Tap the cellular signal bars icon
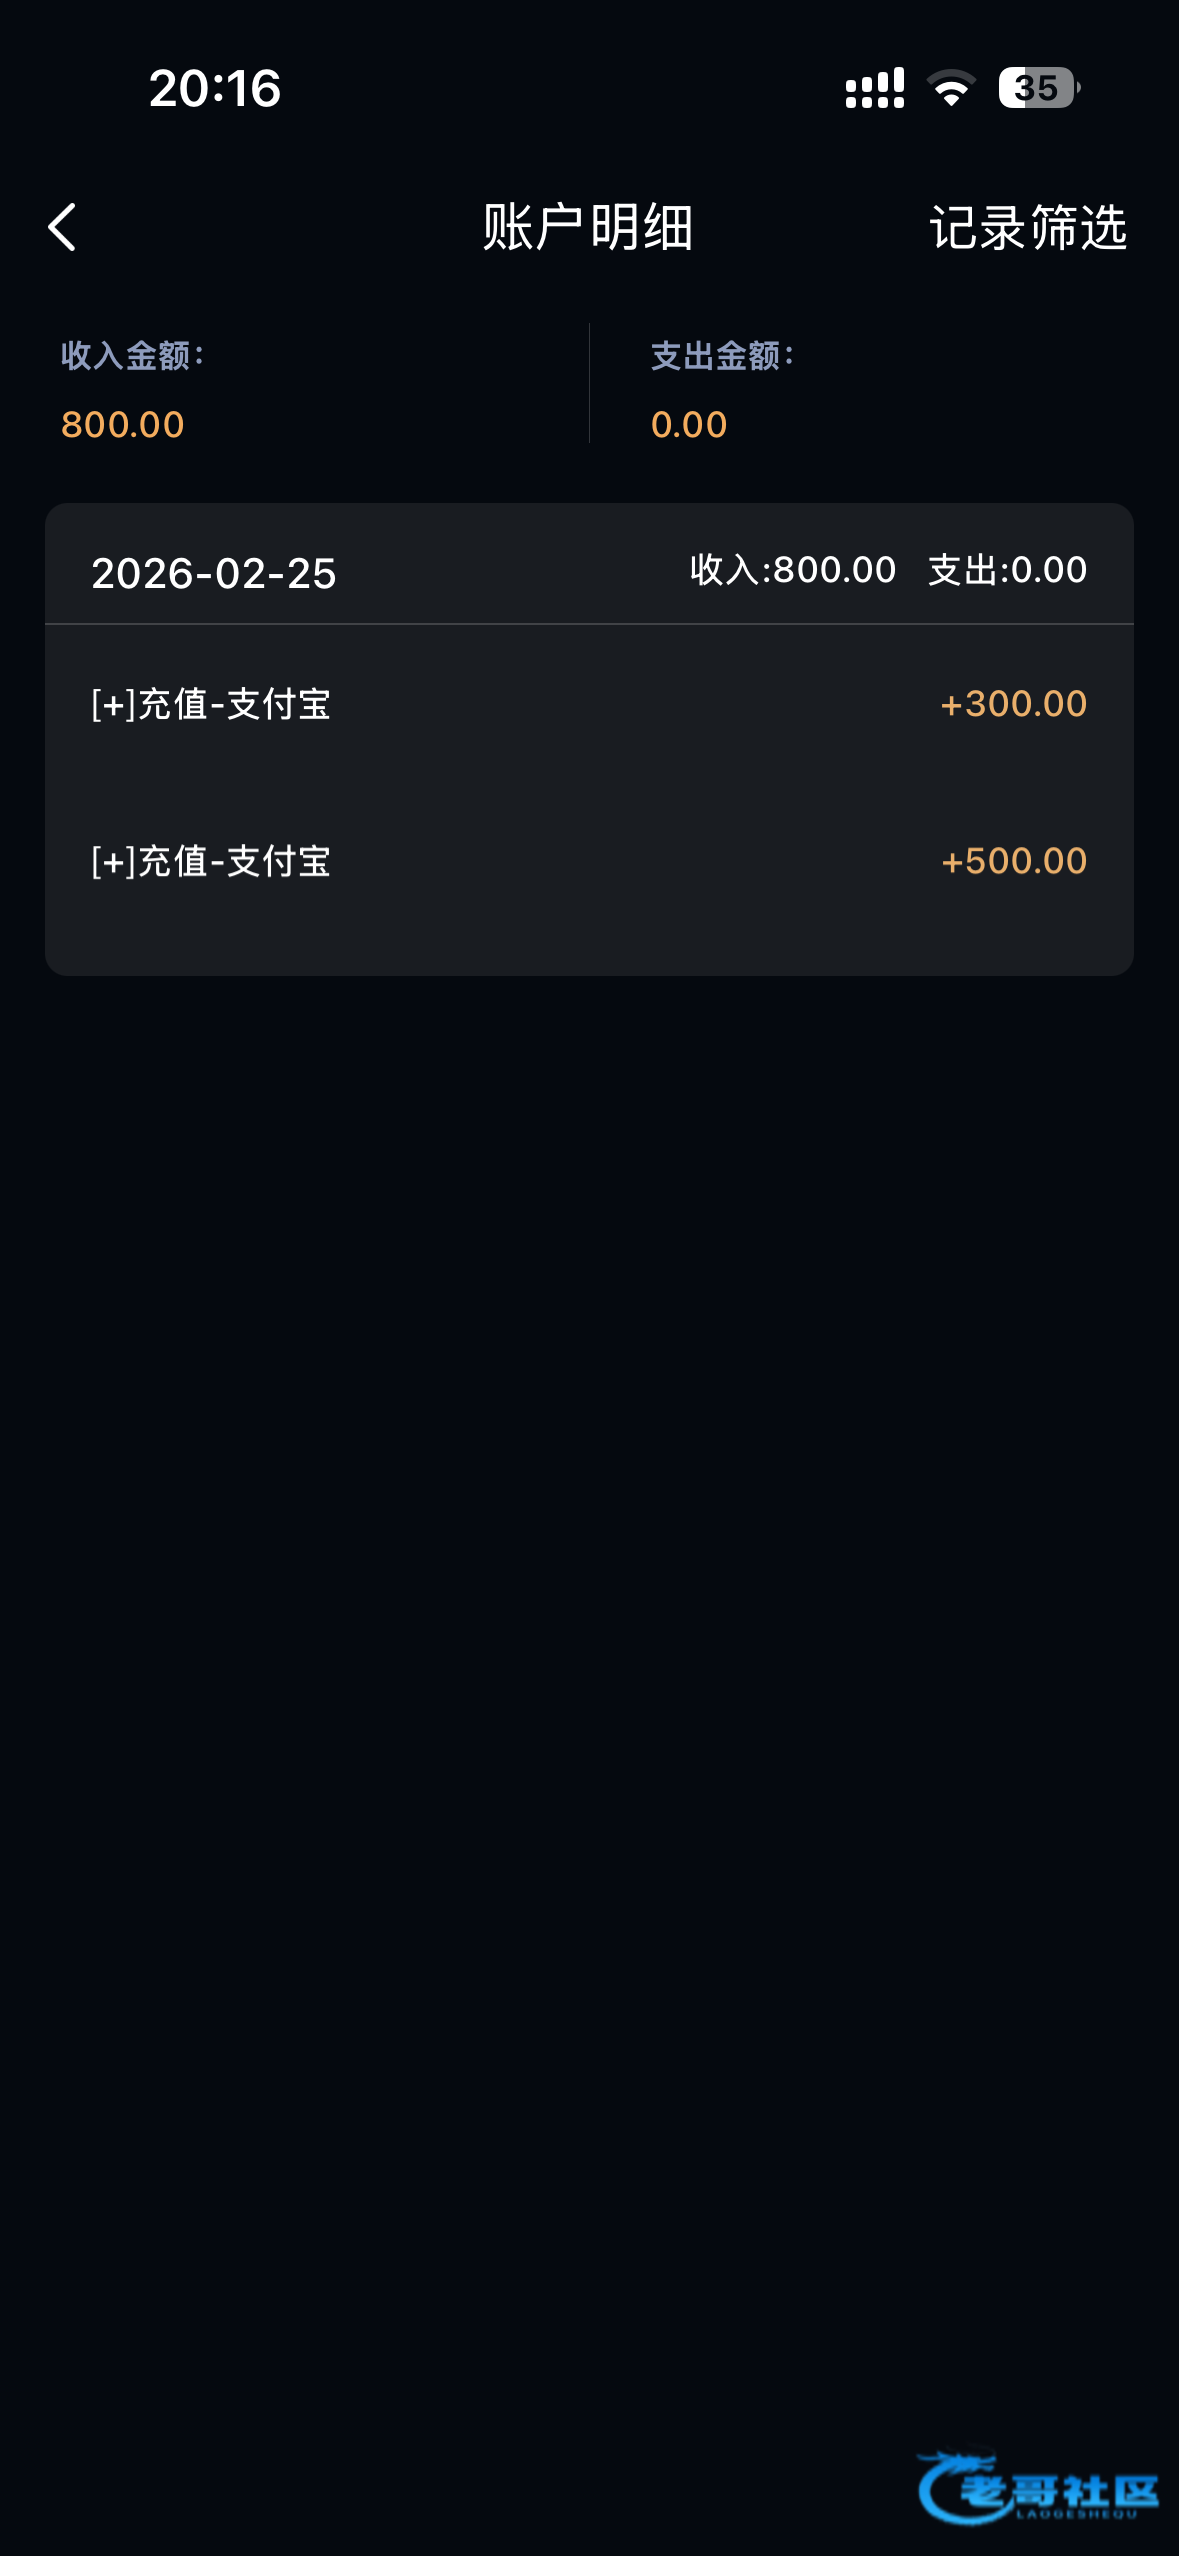The height and width of the screenshot is (2556, 1179). 874,88
